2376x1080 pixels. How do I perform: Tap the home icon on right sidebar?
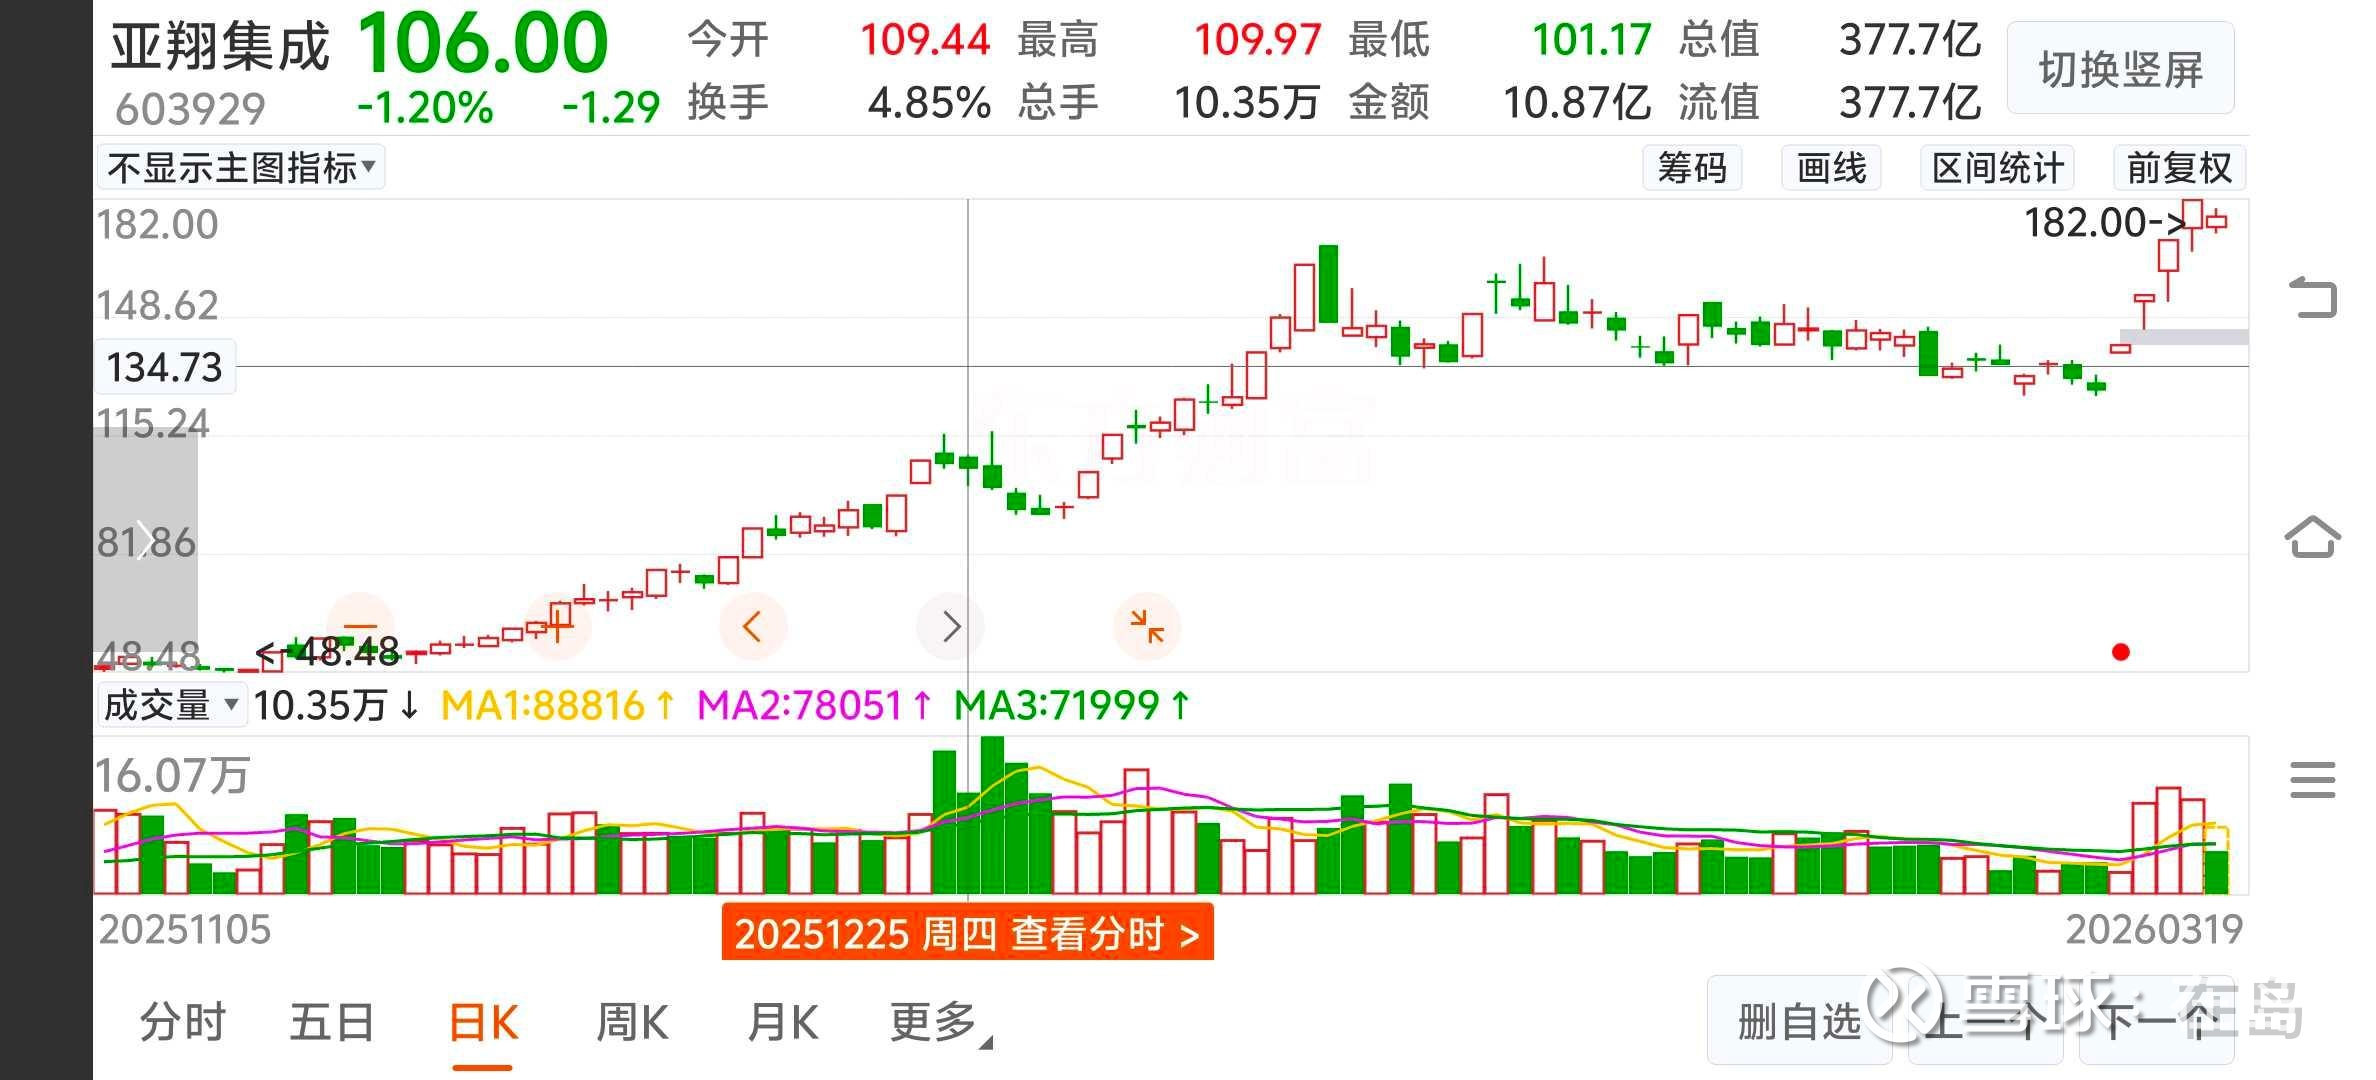click(2313, 537)
